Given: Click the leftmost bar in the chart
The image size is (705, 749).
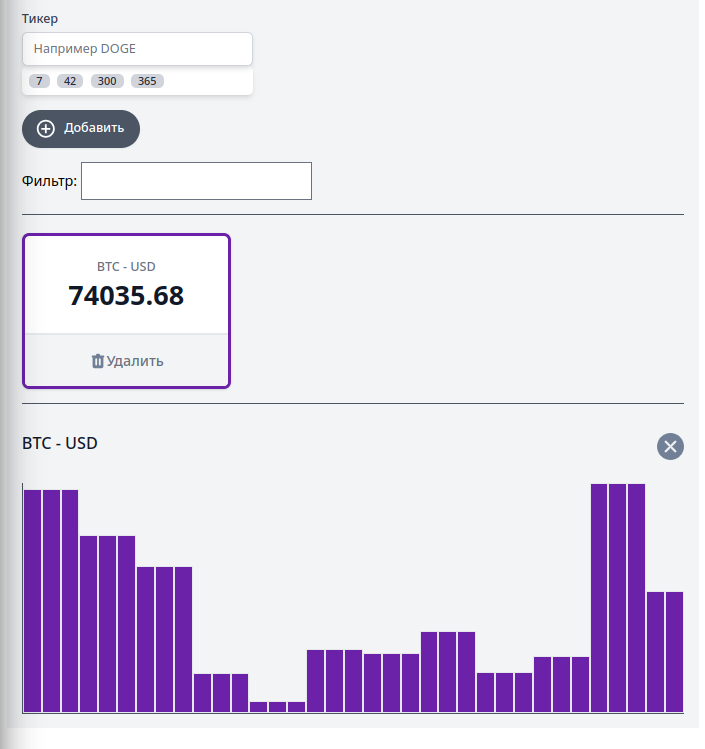Looking at the screenshot, I should (32, 600).
